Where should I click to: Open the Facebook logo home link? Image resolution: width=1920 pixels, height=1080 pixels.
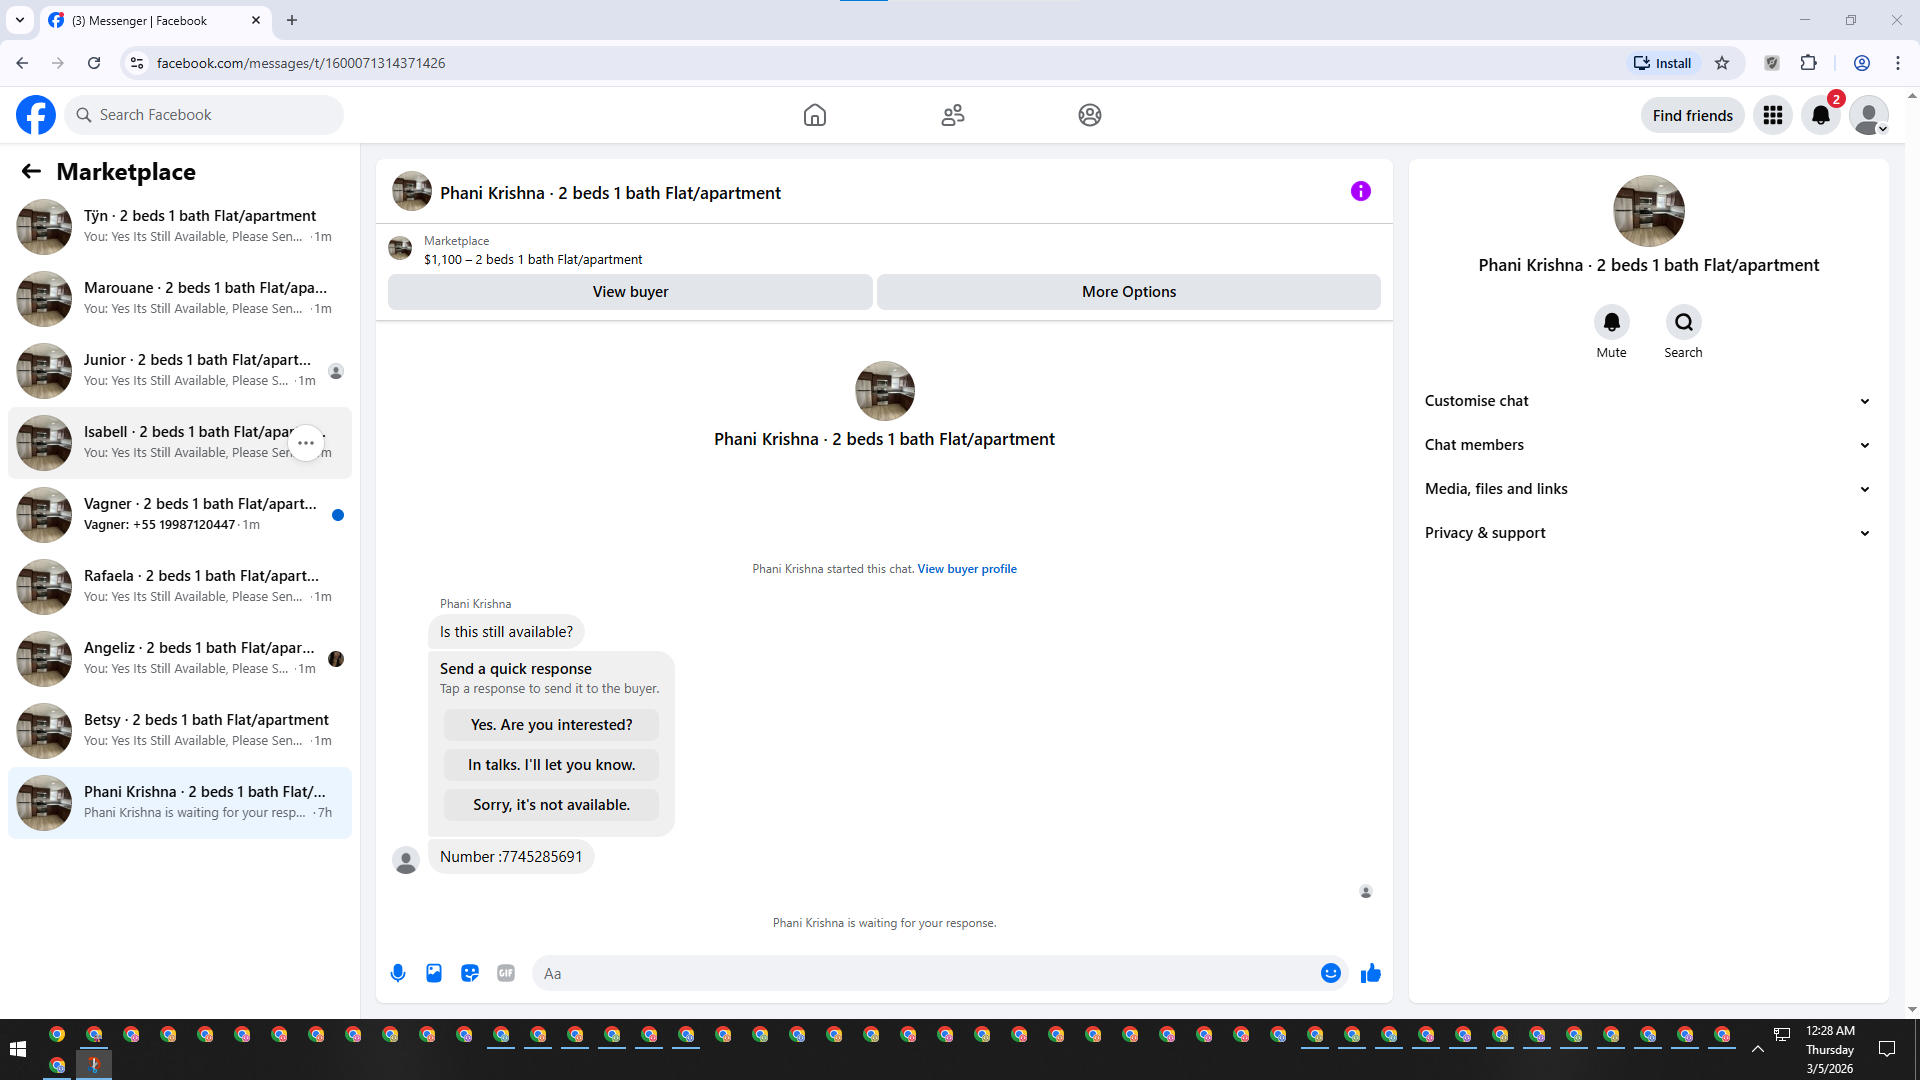coord(36,115)
